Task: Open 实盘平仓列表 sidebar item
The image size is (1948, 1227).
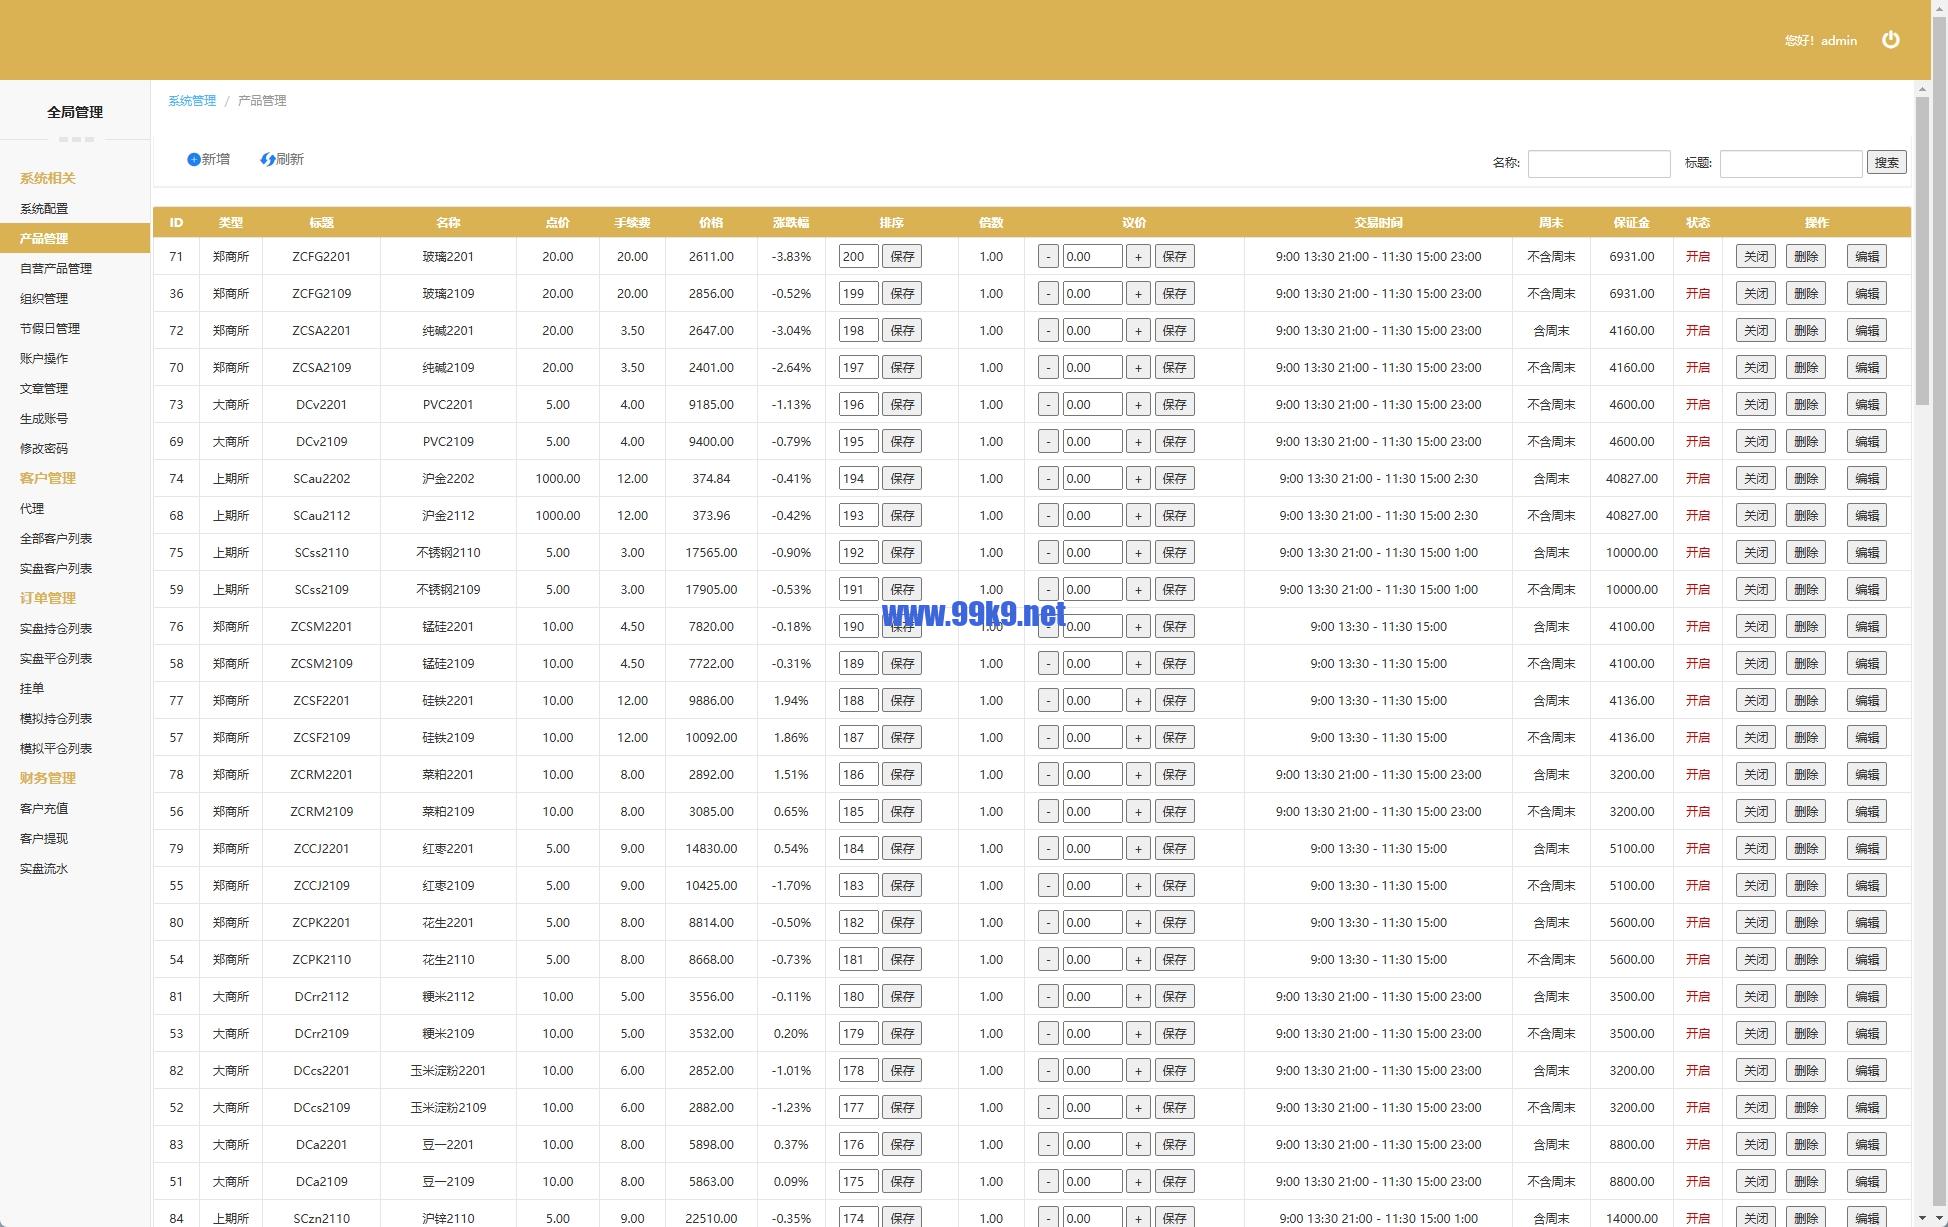Action: coord(56,658)
